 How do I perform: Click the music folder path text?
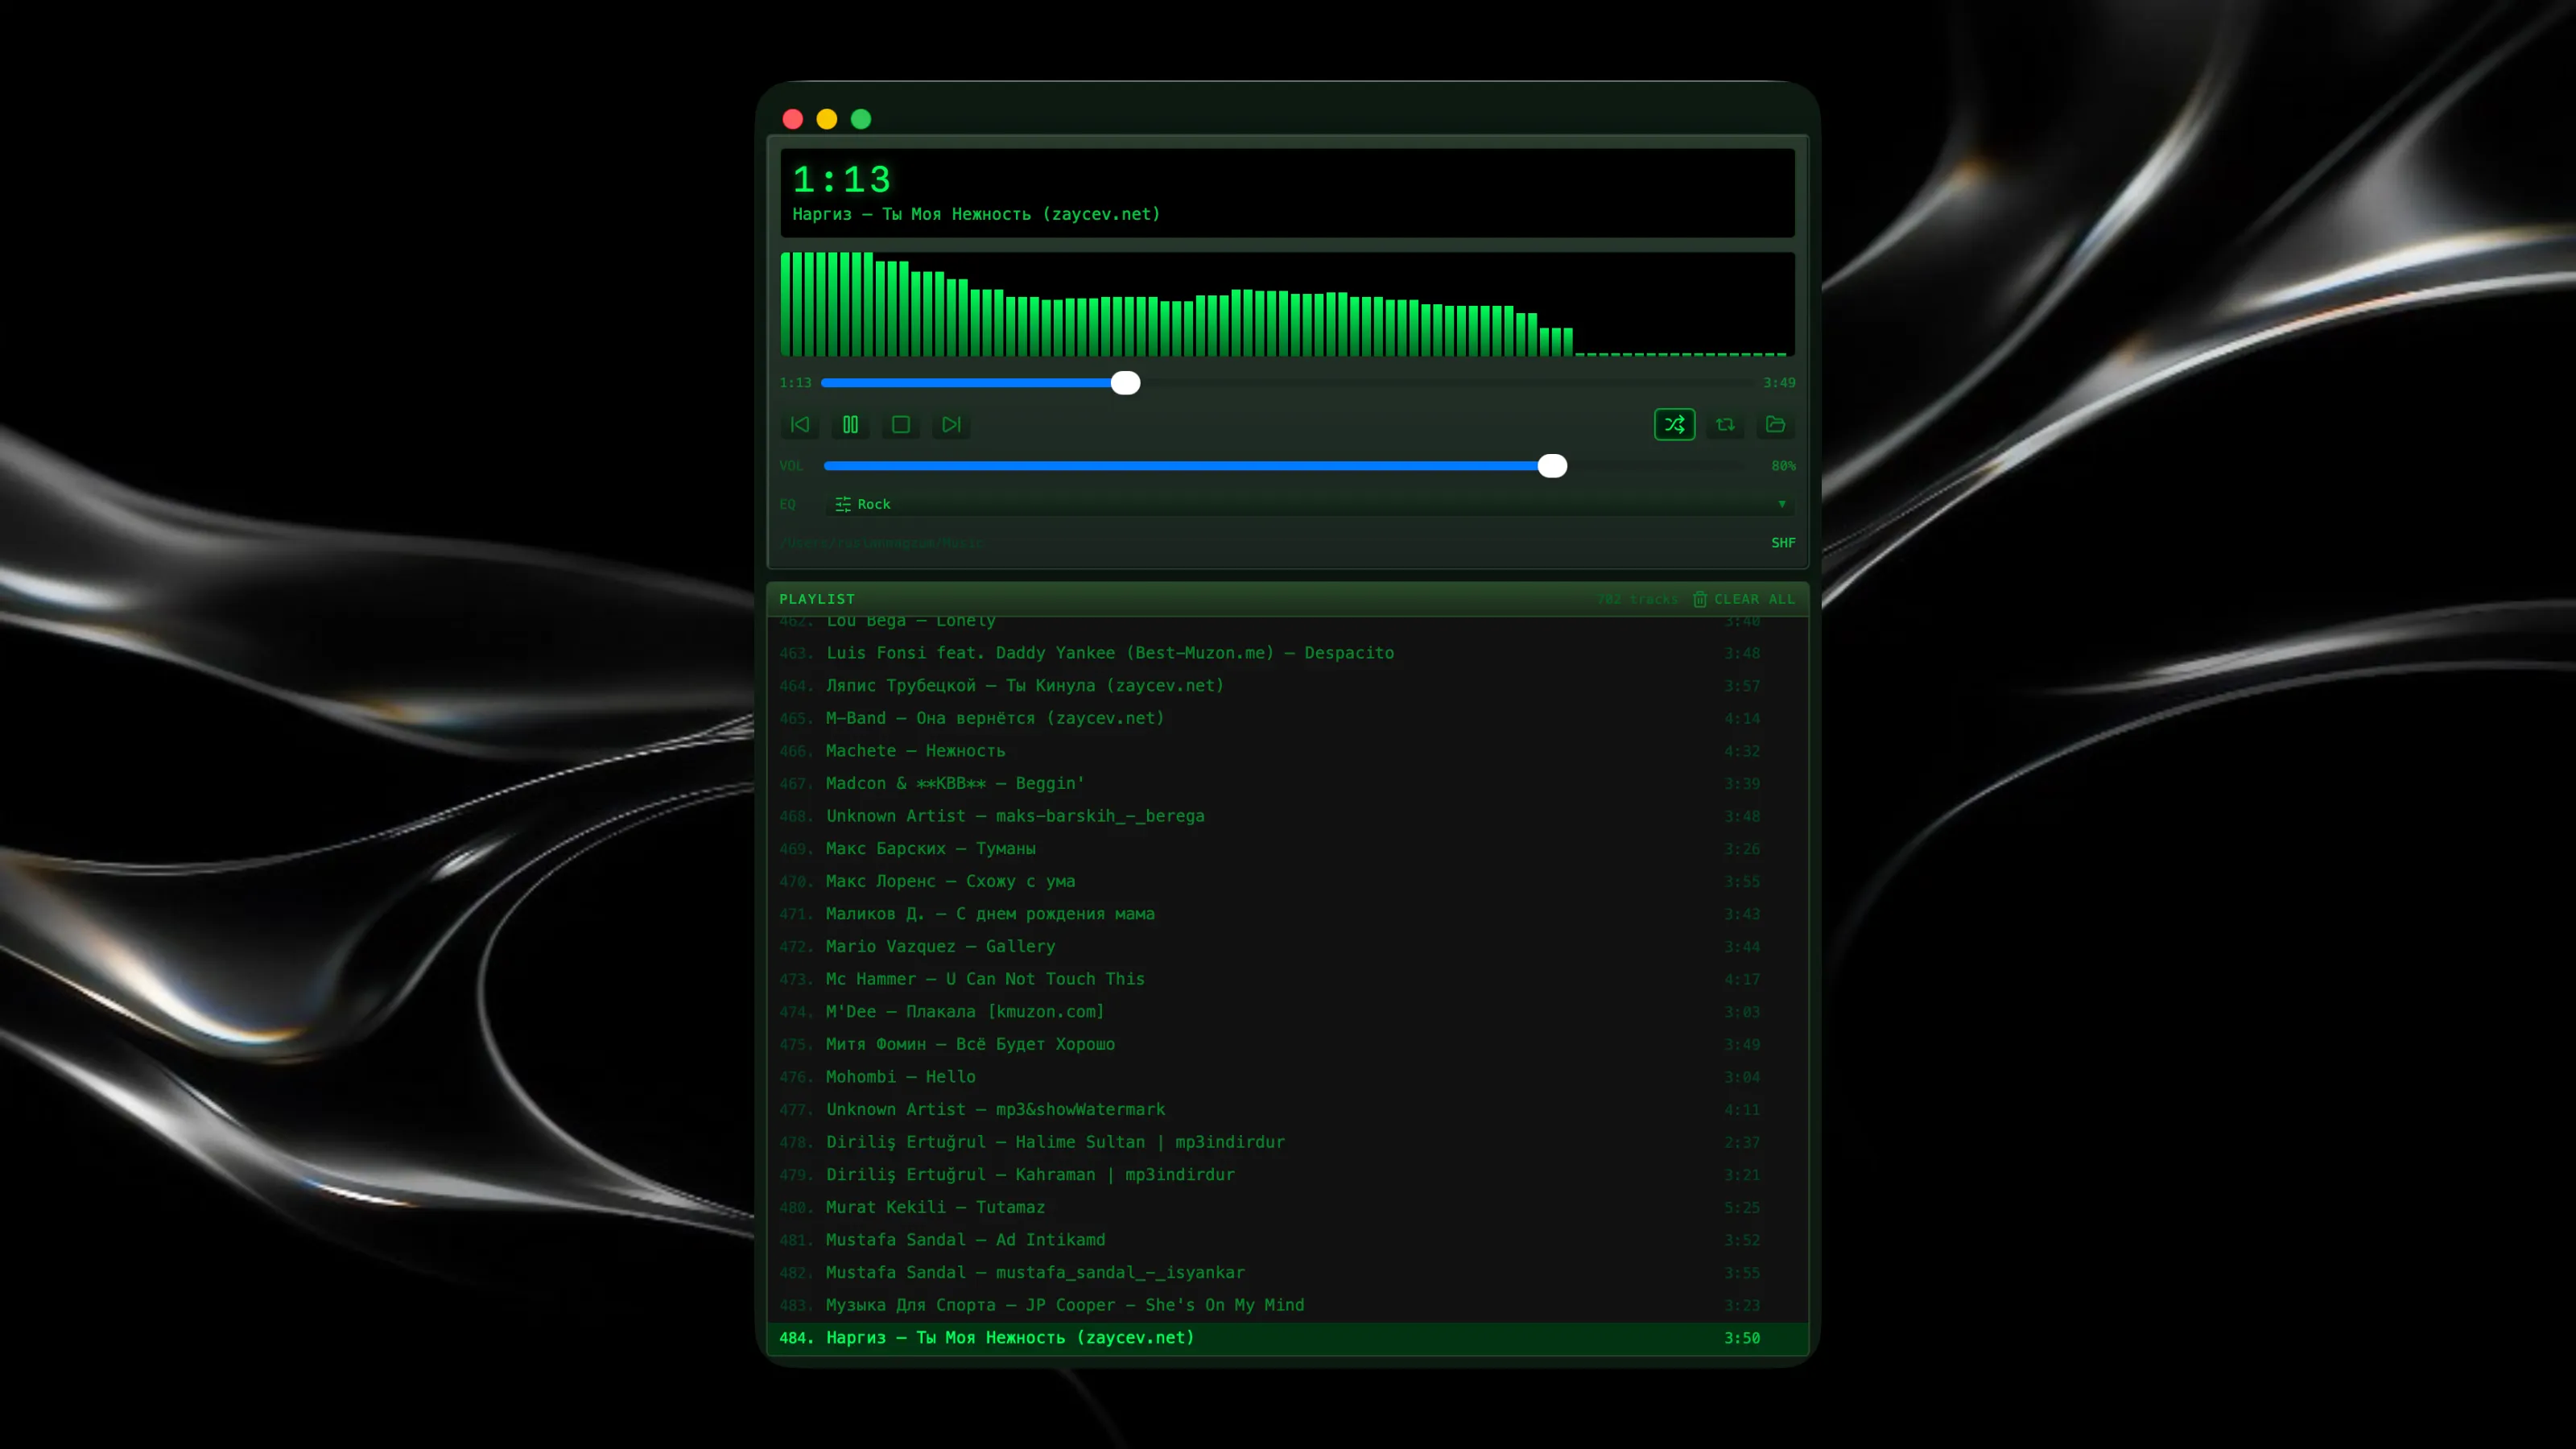click(881, 543)
